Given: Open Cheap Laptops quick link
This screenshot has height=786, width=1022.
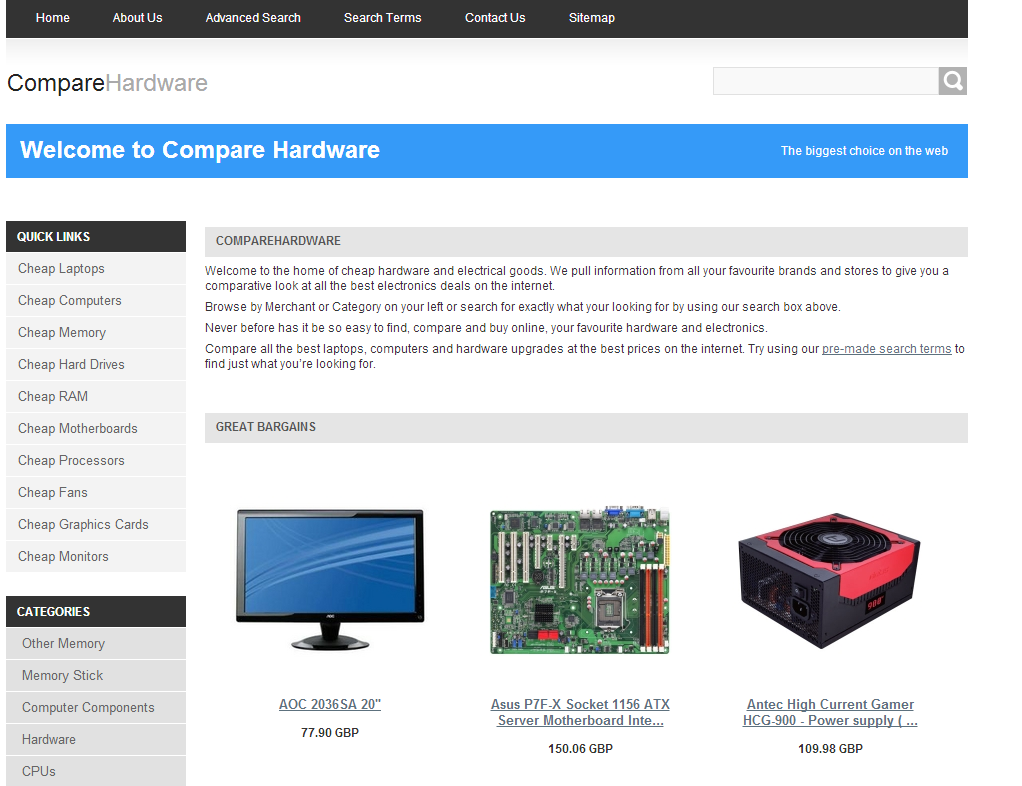Looking at the screenshot, I should point(96,269).
